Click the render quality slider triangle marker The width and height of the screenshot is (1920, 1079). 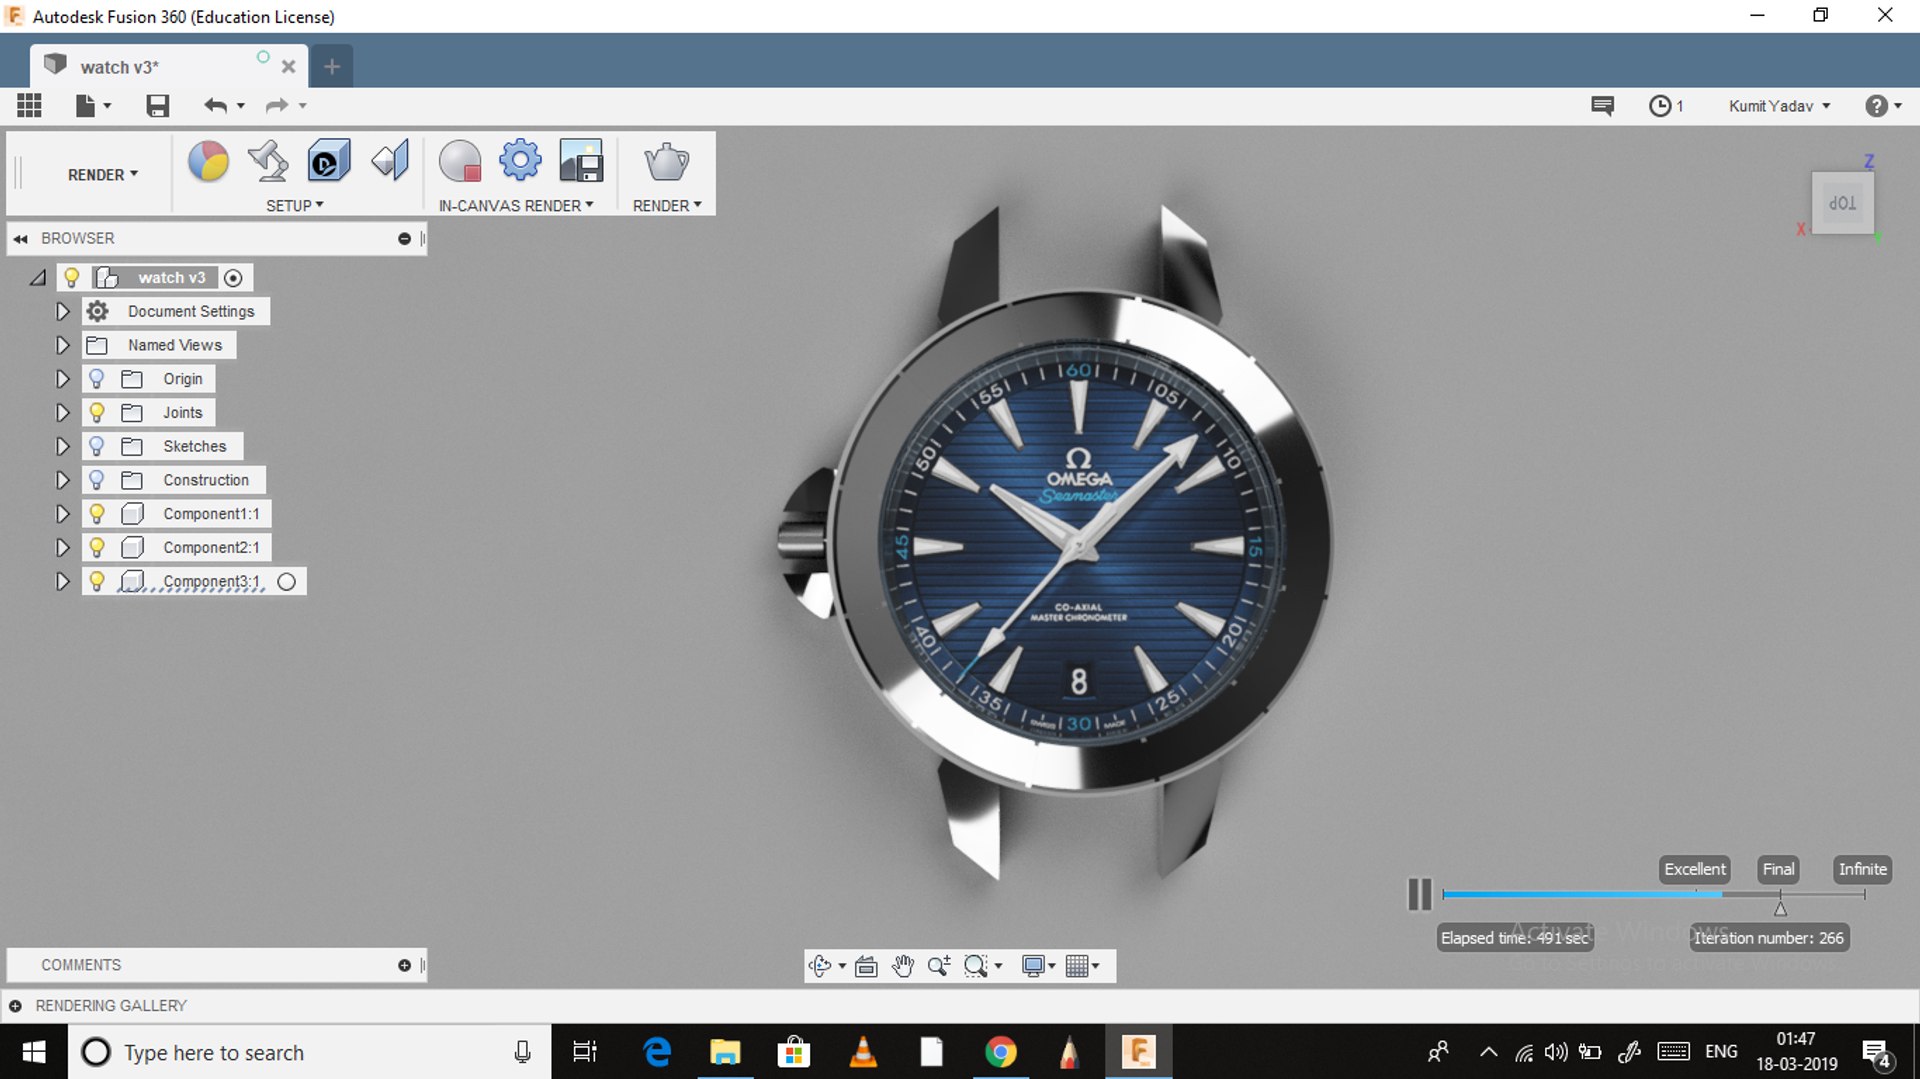[x=1780, y=908]
